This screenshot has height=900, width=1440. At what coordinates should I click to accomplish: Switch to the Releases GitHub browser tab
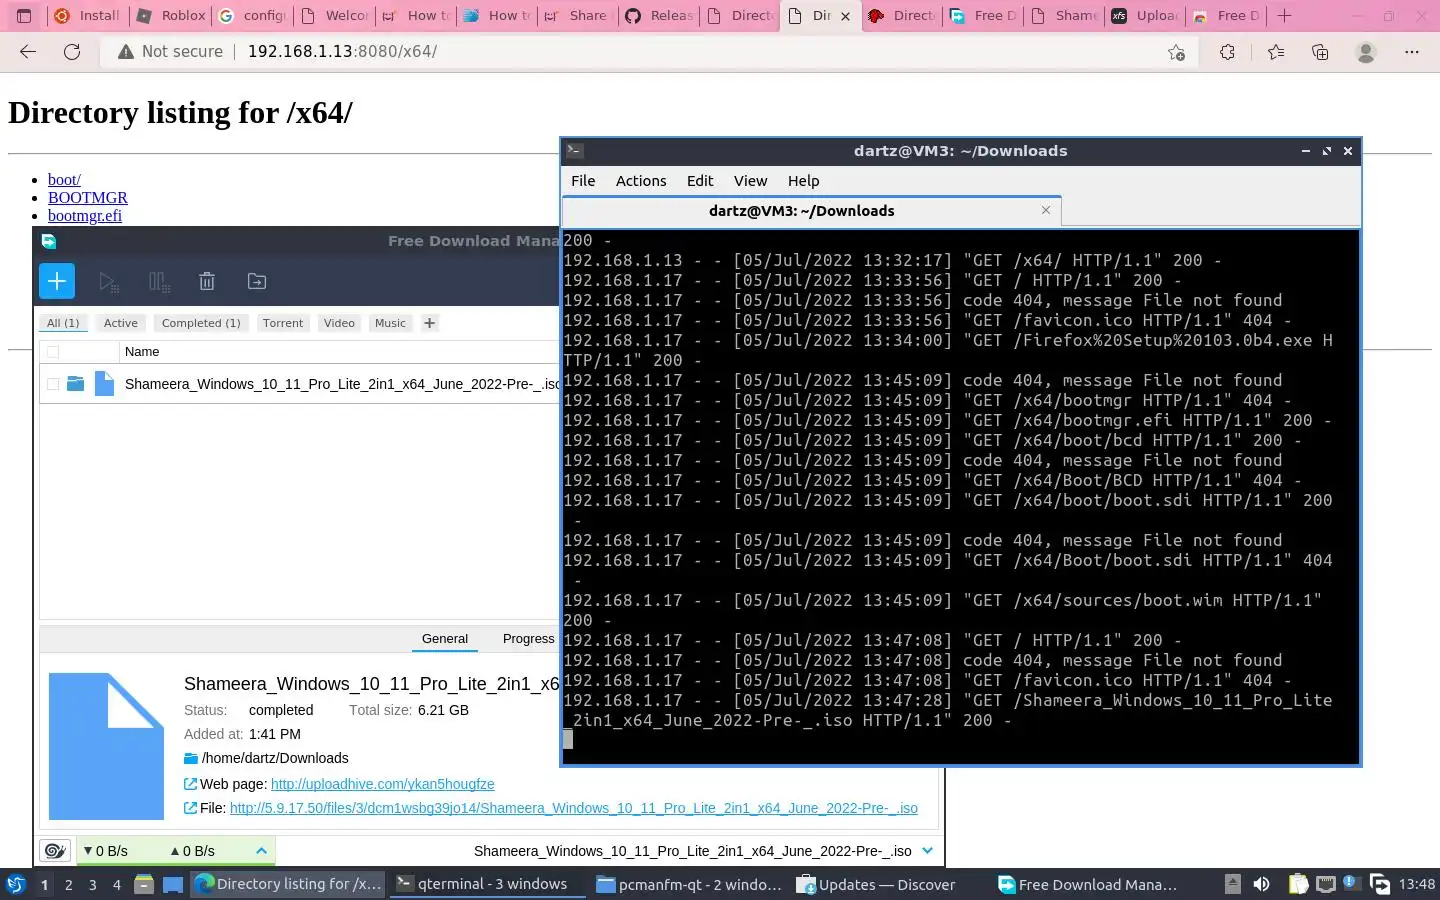pos(659,16)
